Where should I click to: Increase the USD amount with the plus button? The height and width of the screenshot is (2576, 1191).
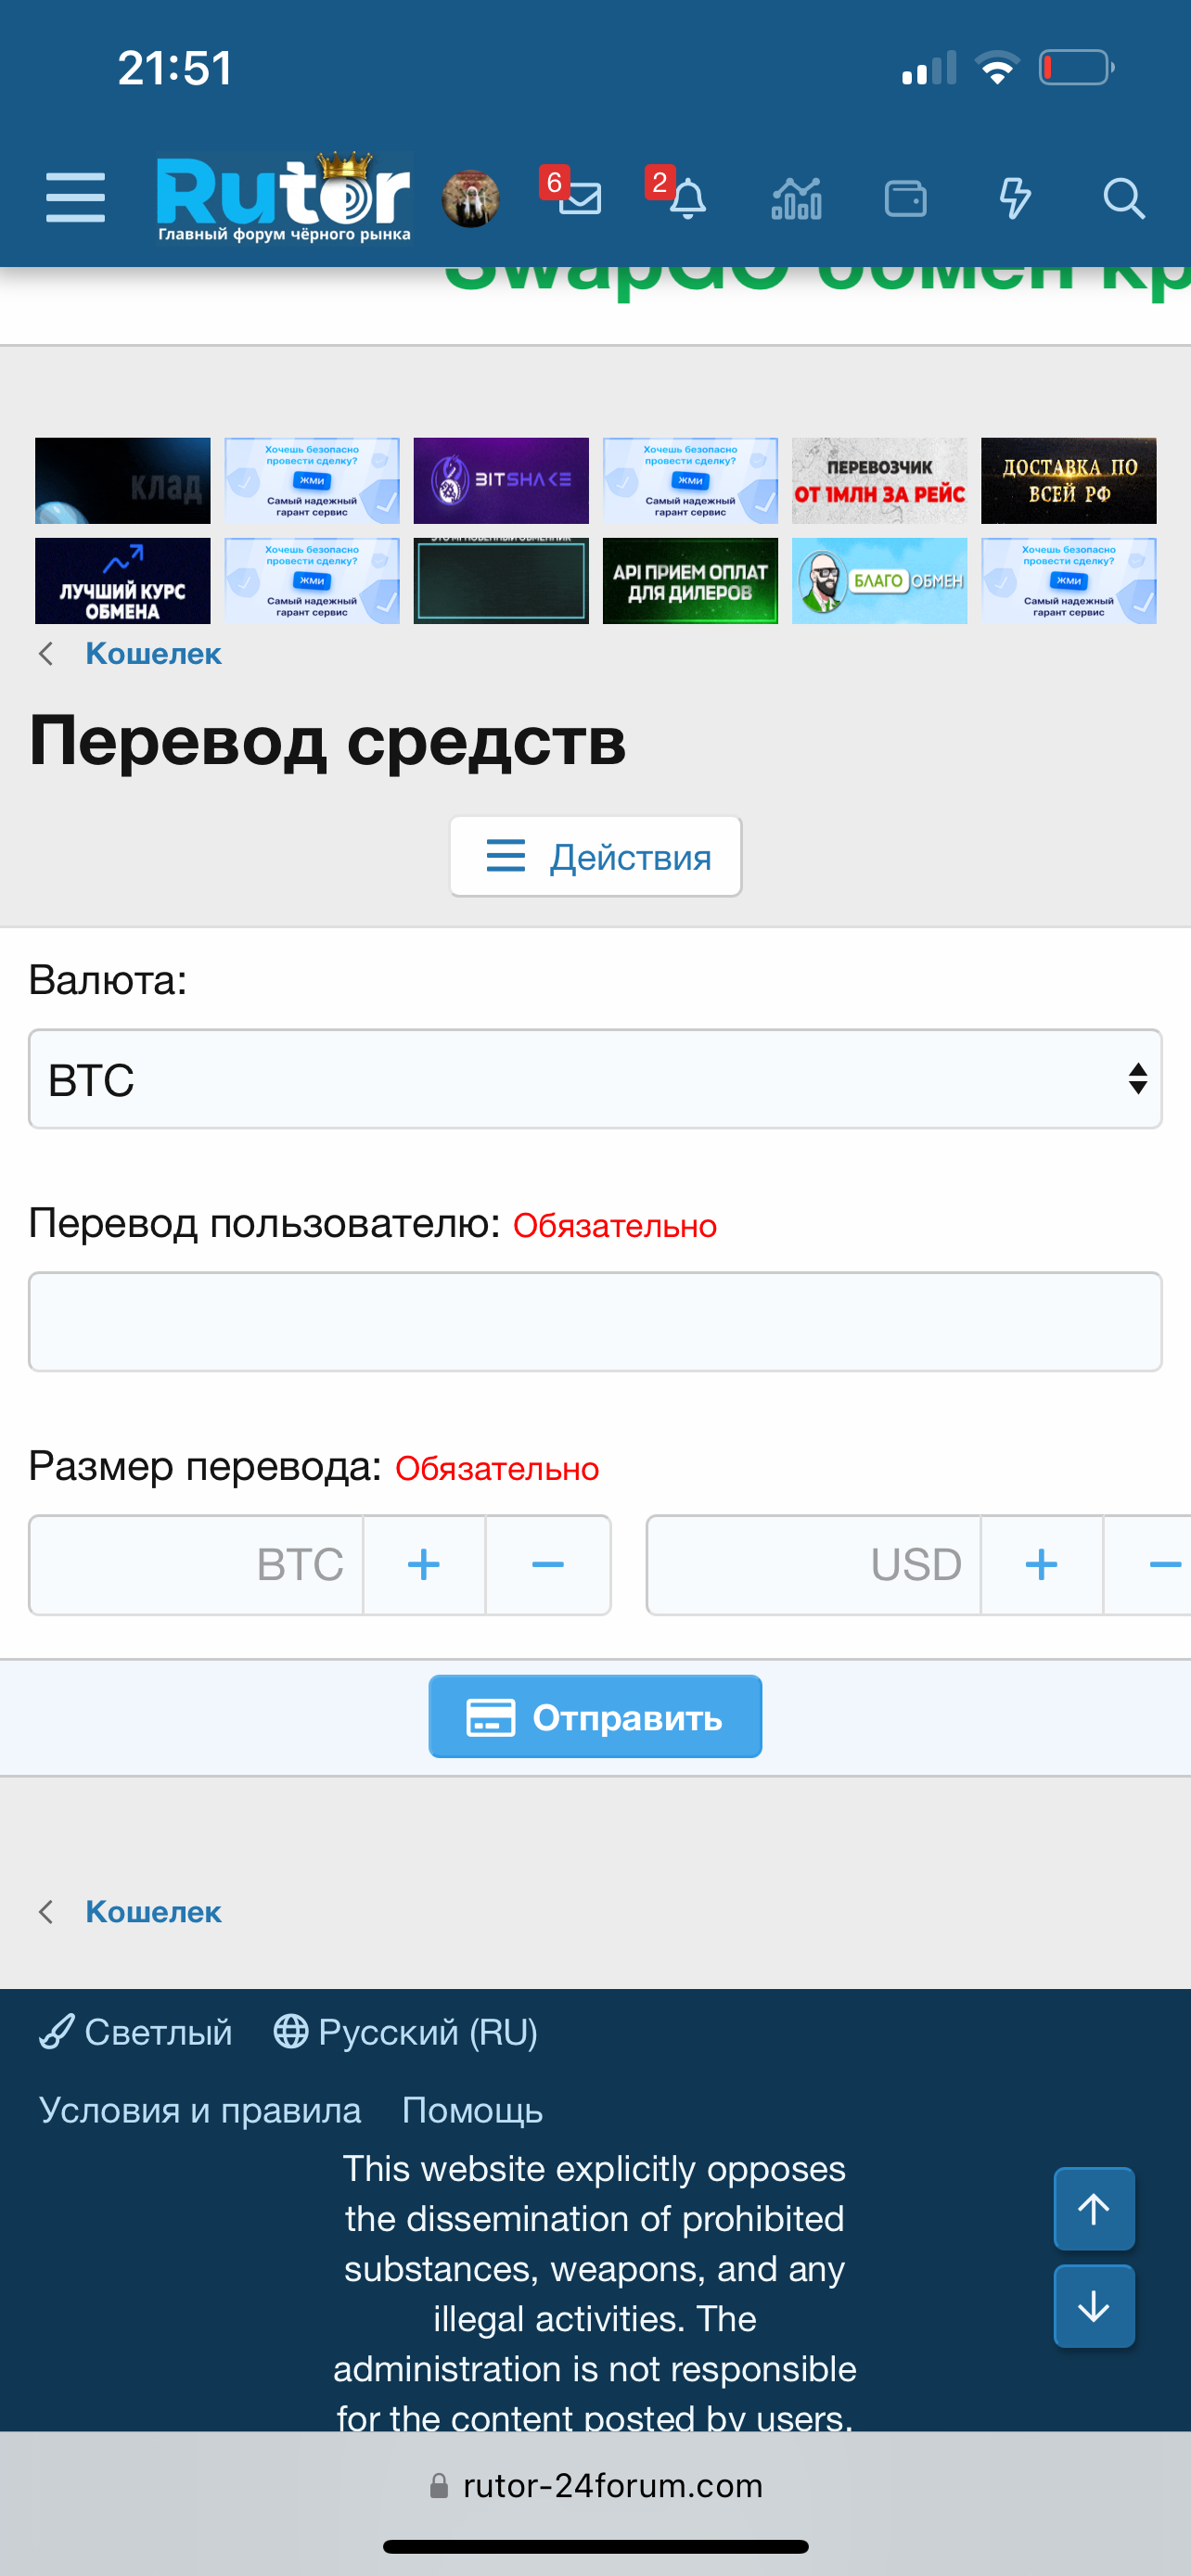(1041, 1564)
